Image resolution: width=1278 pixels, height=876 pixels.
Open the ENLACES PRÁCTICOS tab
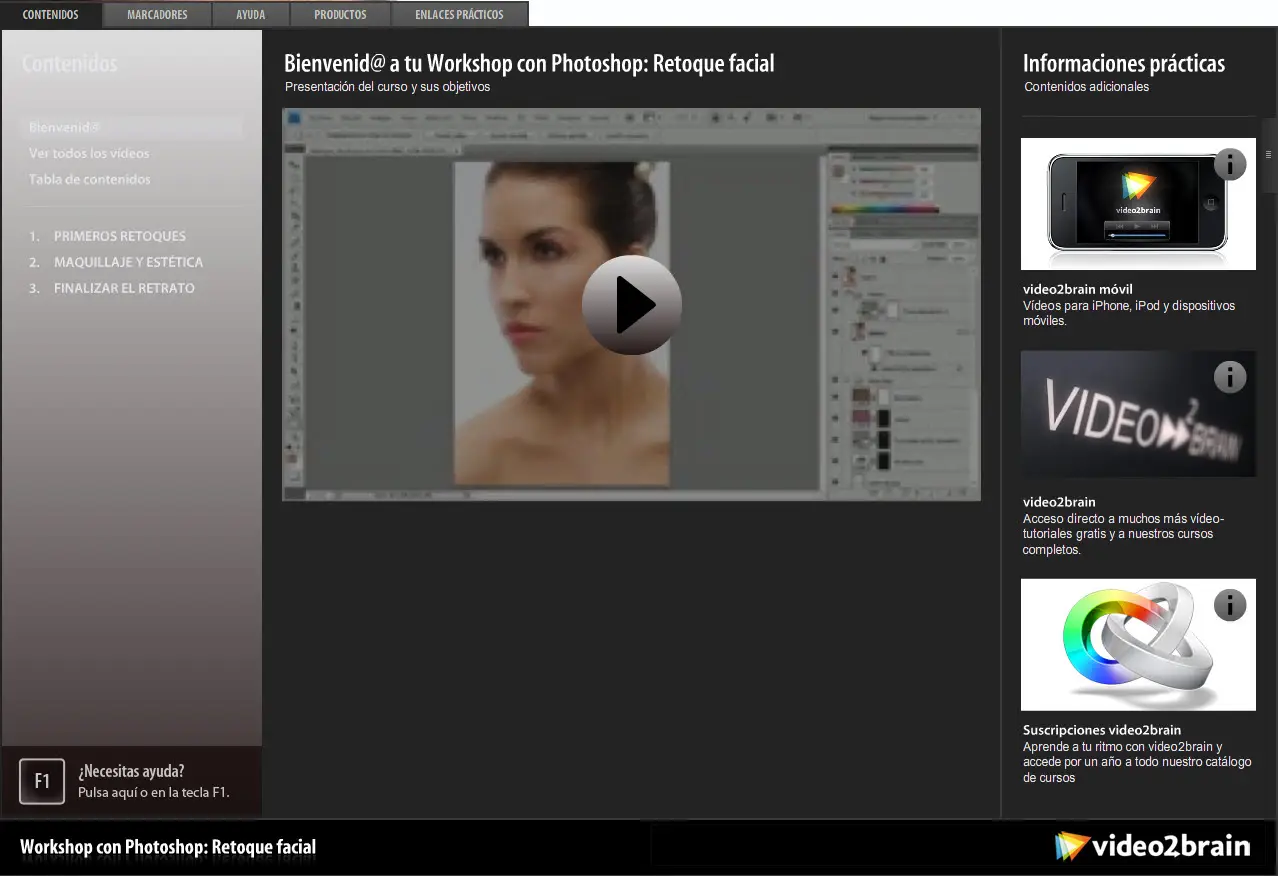(459, 15)
